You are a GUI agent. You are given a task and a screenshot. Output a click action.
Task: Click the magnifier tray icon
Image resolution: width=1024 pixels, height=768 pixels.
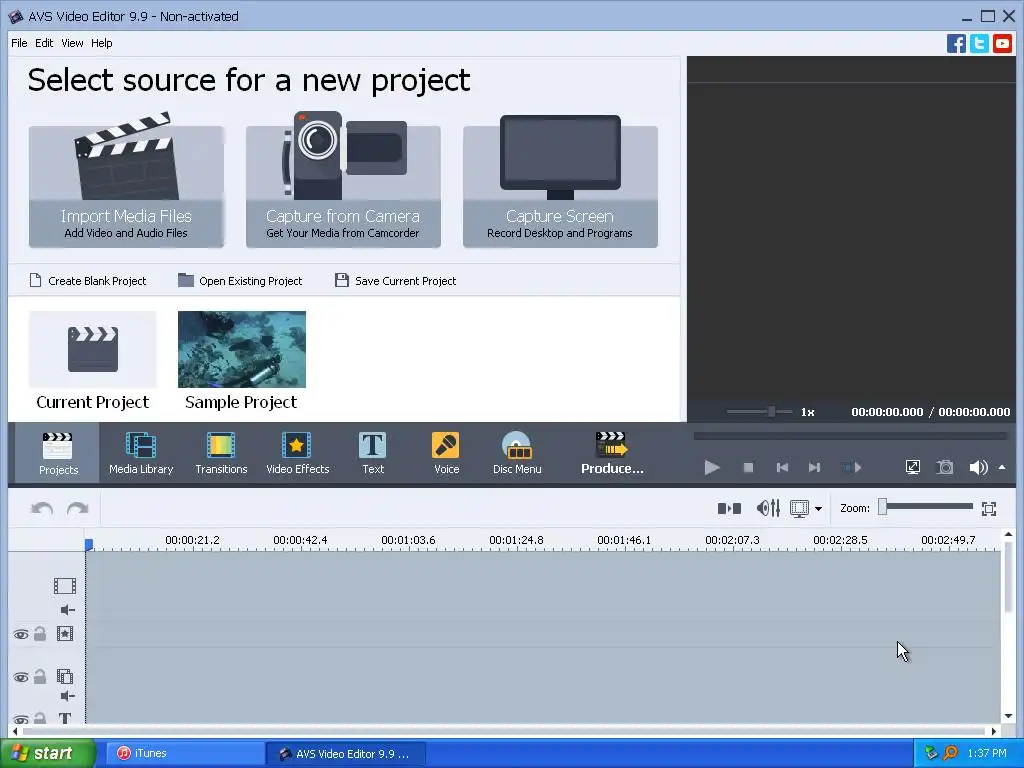(950, 753)
